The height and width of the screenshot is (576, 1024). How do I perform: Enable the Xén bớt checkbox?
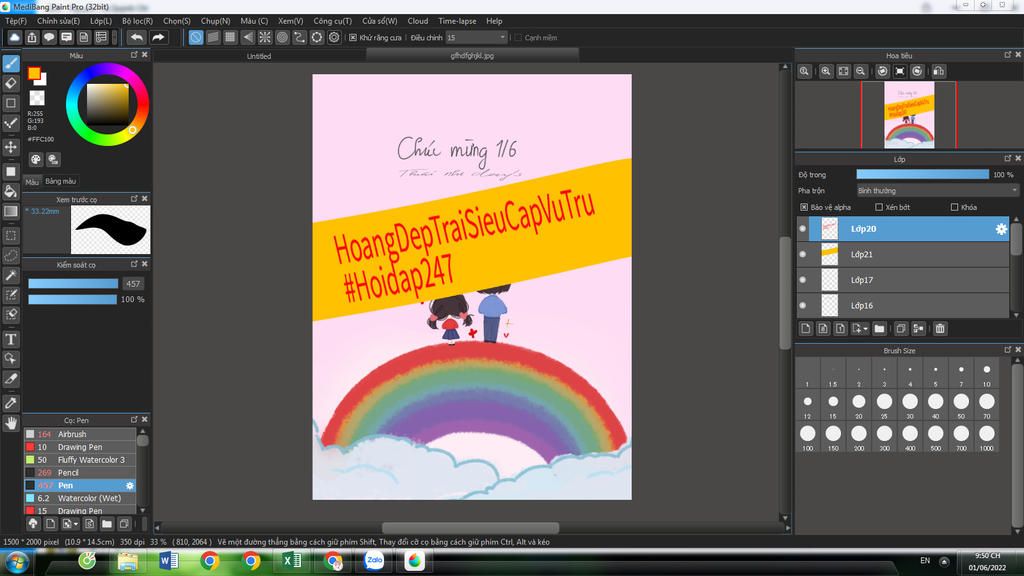[879, 207]
